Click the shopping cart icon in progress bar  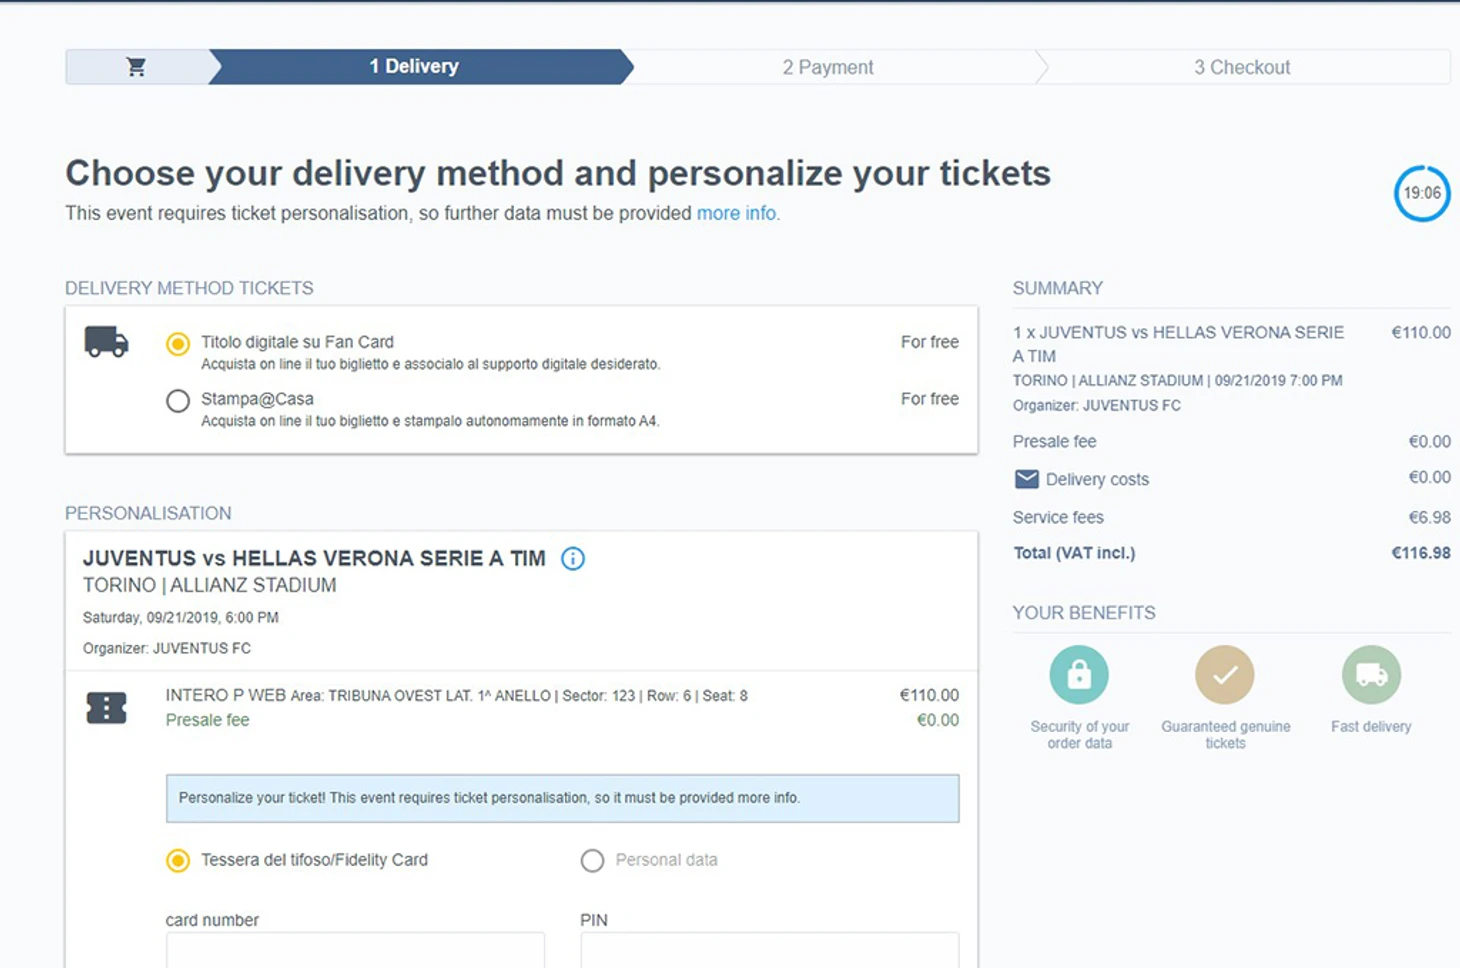pos(136,67)
